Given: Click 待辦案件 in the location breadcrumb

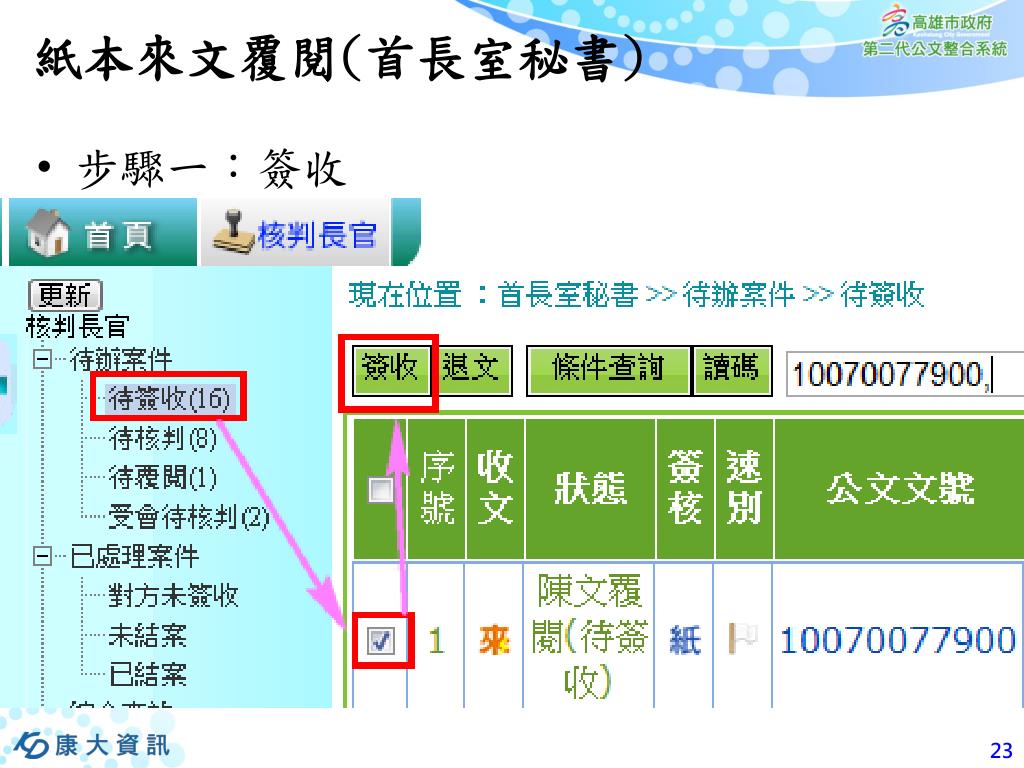Looking at the screenshot, I should (x=739, y=295).
